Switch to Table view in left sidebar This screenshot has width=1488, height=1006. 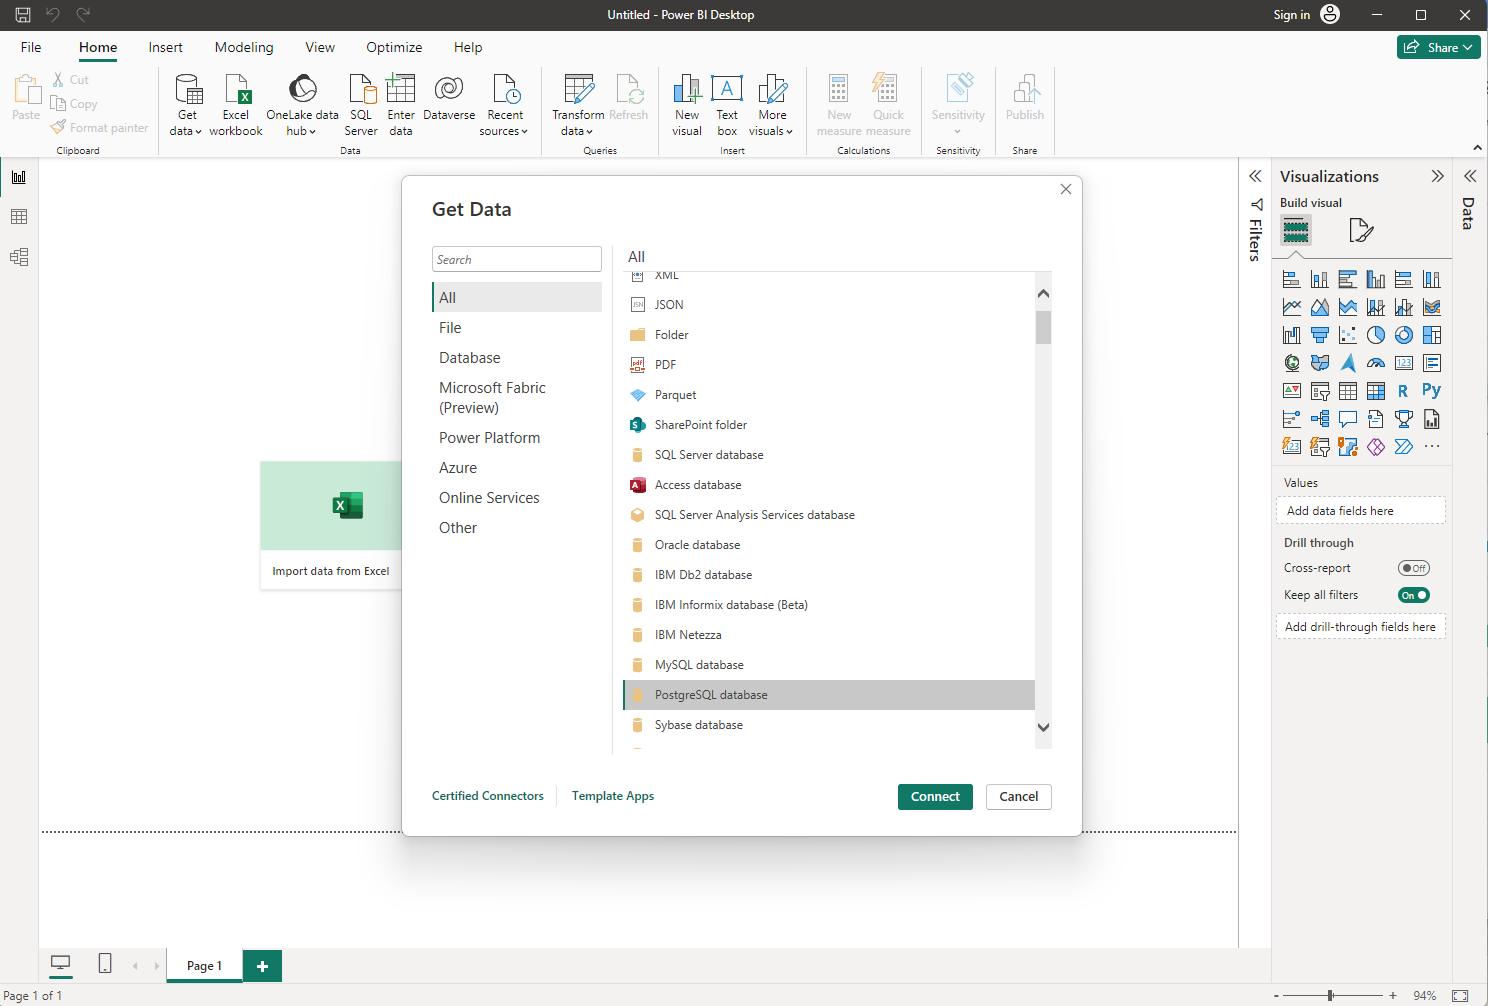19,217
